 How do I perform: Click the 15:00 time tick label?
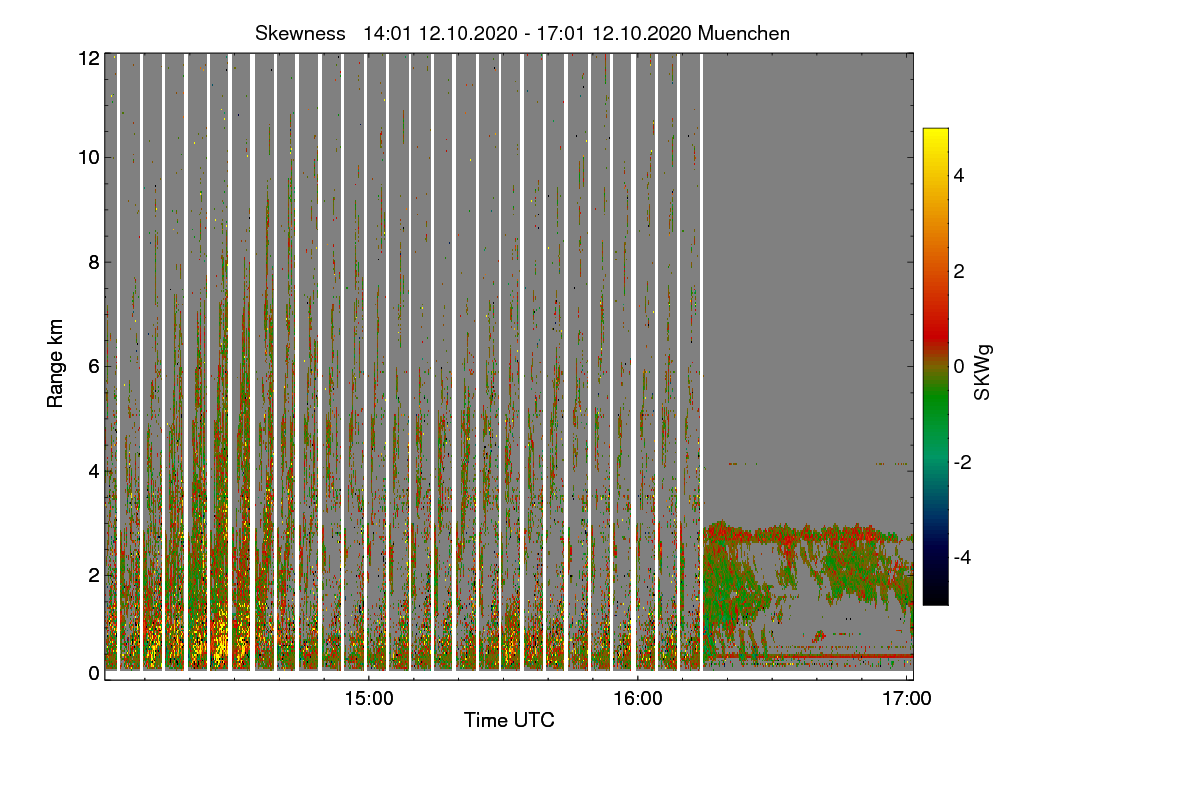coord(369,698)
